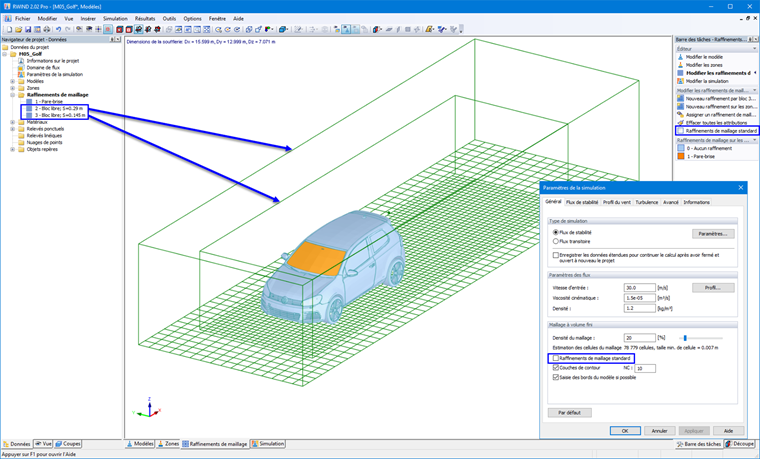Open the Modifier la simulation editor
The image size is (760, 459).
pyautogui.click(x=707, y=81)
